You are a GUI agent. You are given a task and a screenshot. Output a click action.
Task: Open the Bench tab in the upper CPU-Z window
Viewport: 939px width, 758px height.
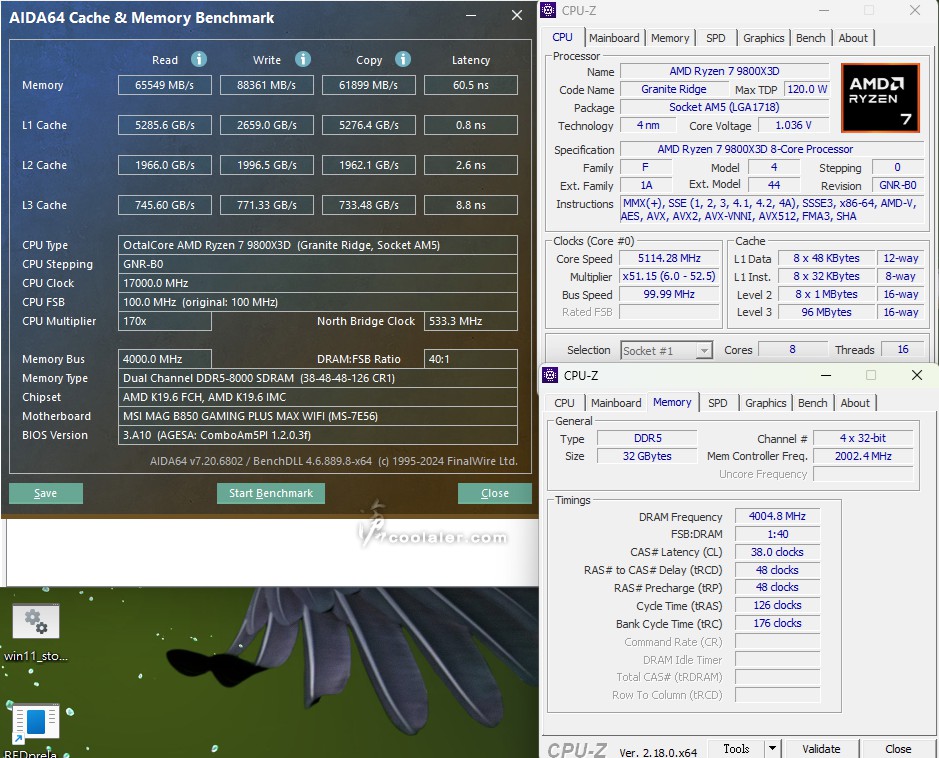[x=811, y=38]
